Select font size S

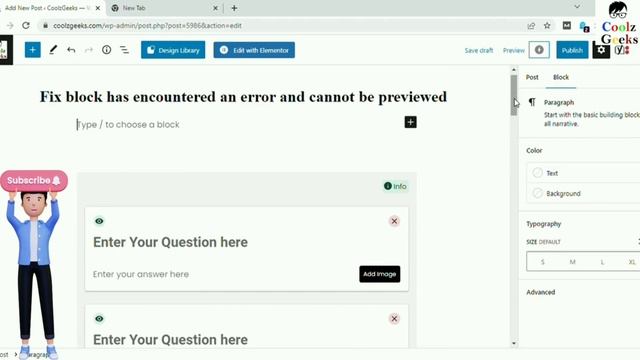[542, 262]
